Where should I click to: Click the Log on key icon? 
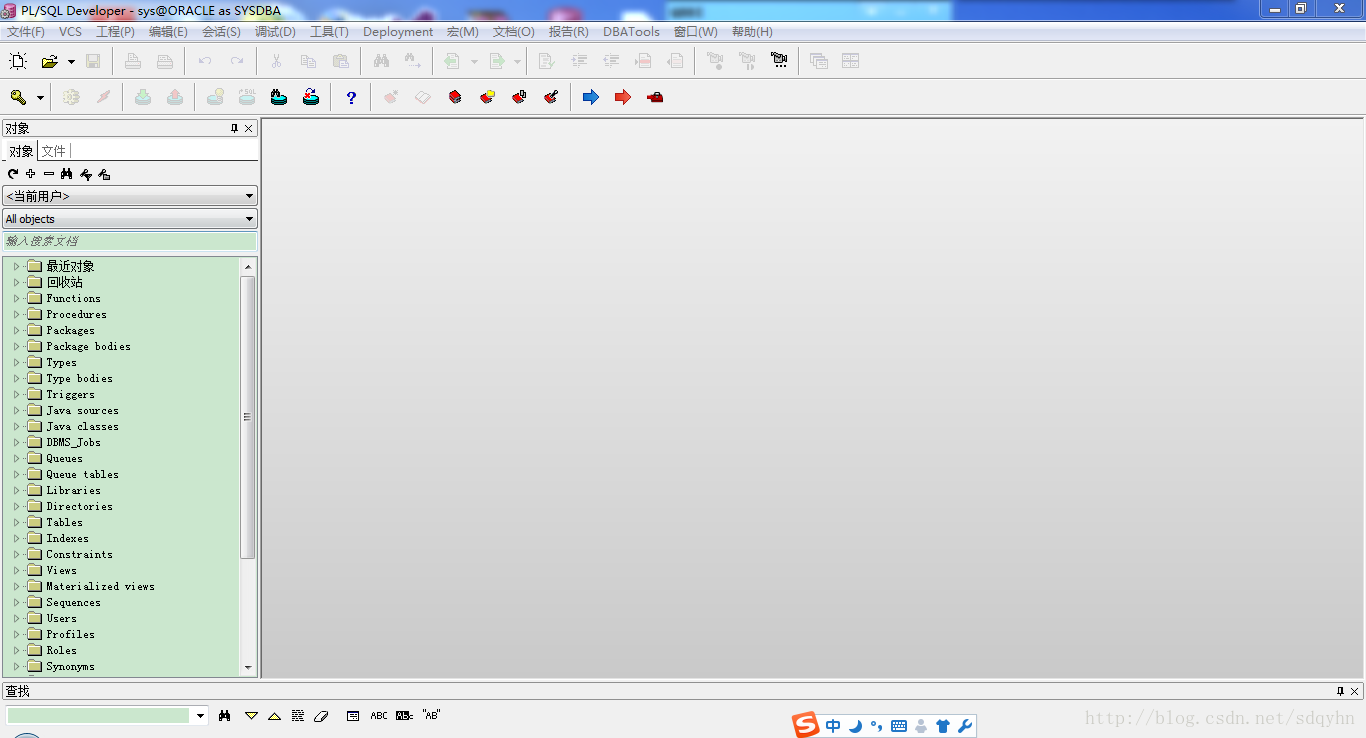click(x=18, y=97)
